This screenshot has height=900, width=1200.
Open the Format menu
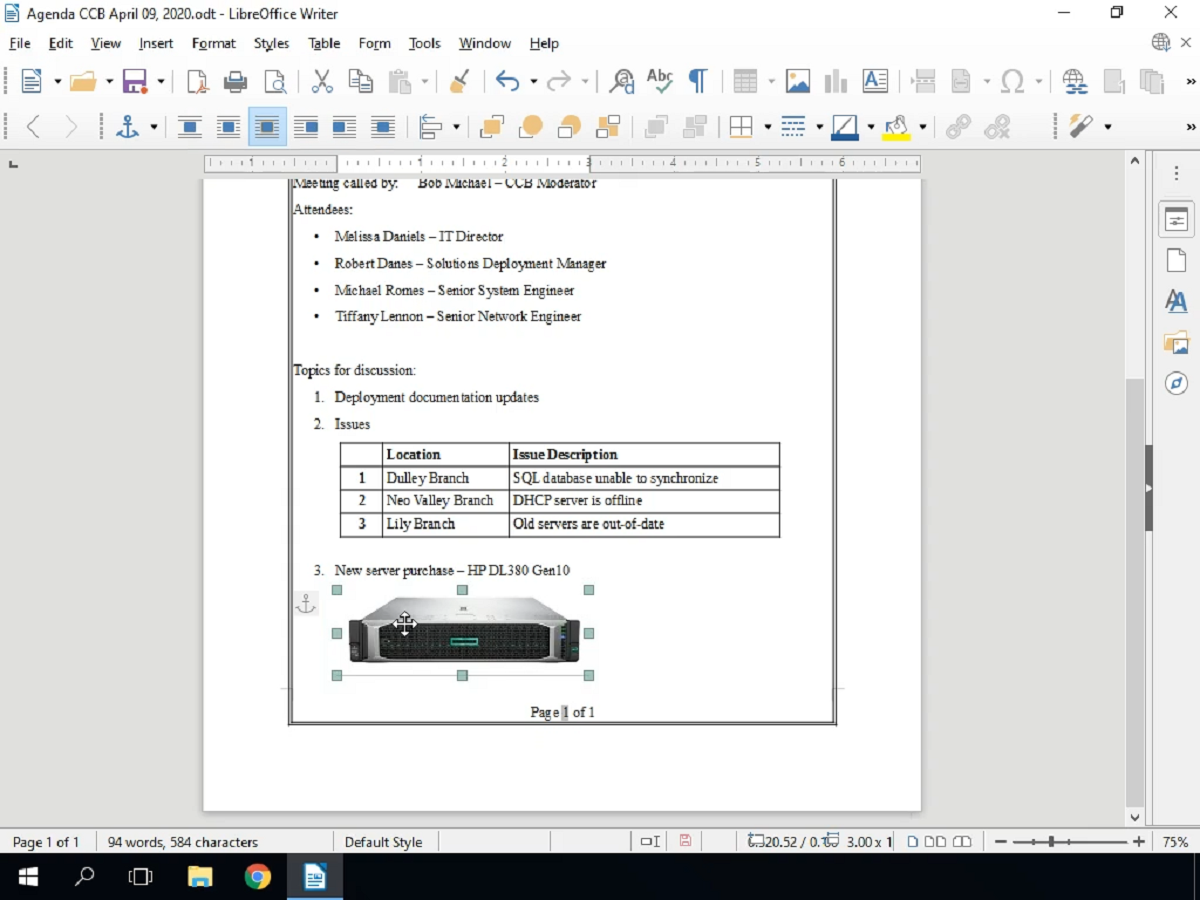pyautogui.click(x=214, y=43)
